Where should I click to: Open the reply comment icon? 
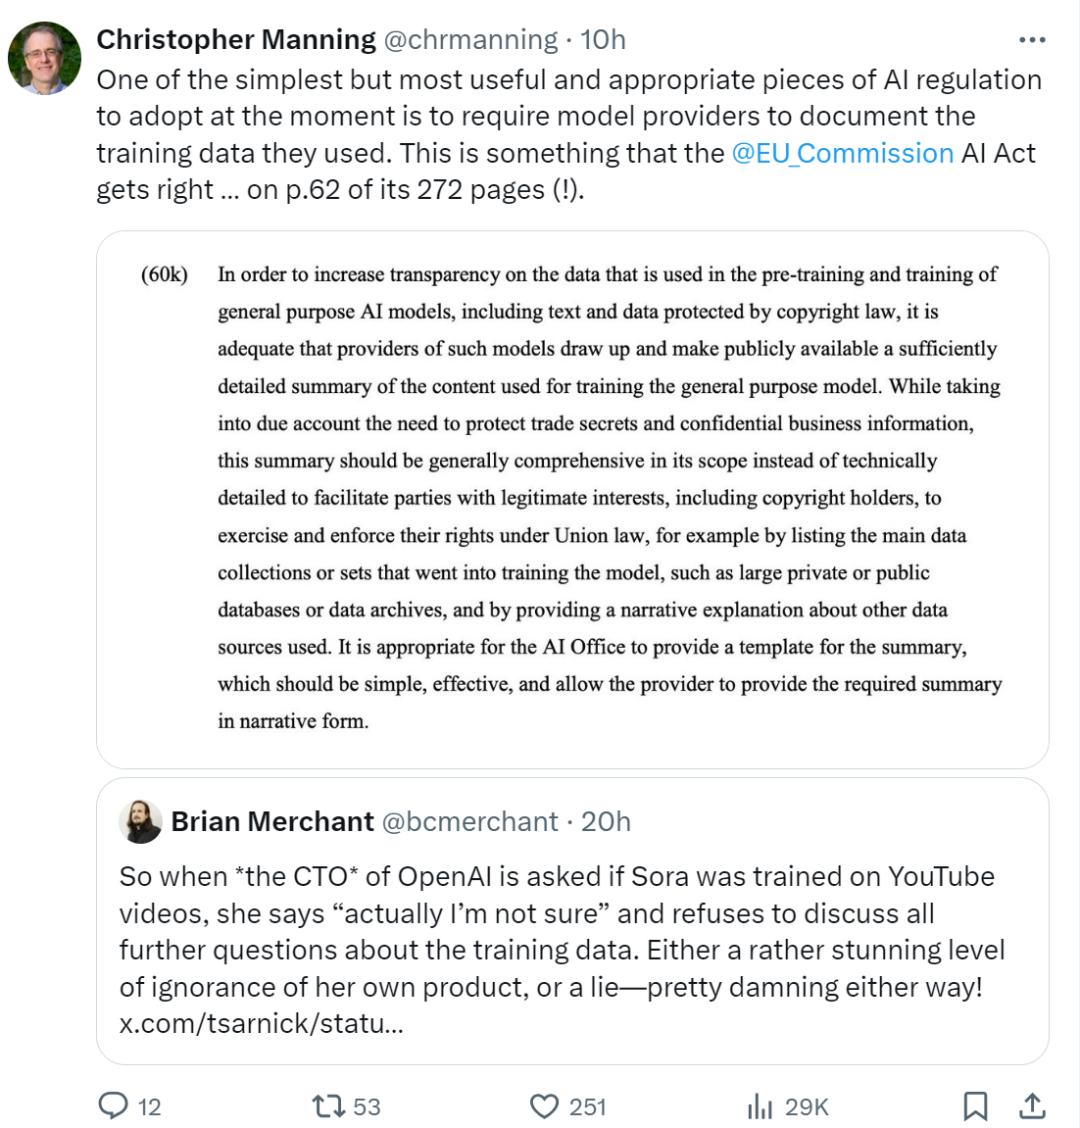(x=112, y=1106)
